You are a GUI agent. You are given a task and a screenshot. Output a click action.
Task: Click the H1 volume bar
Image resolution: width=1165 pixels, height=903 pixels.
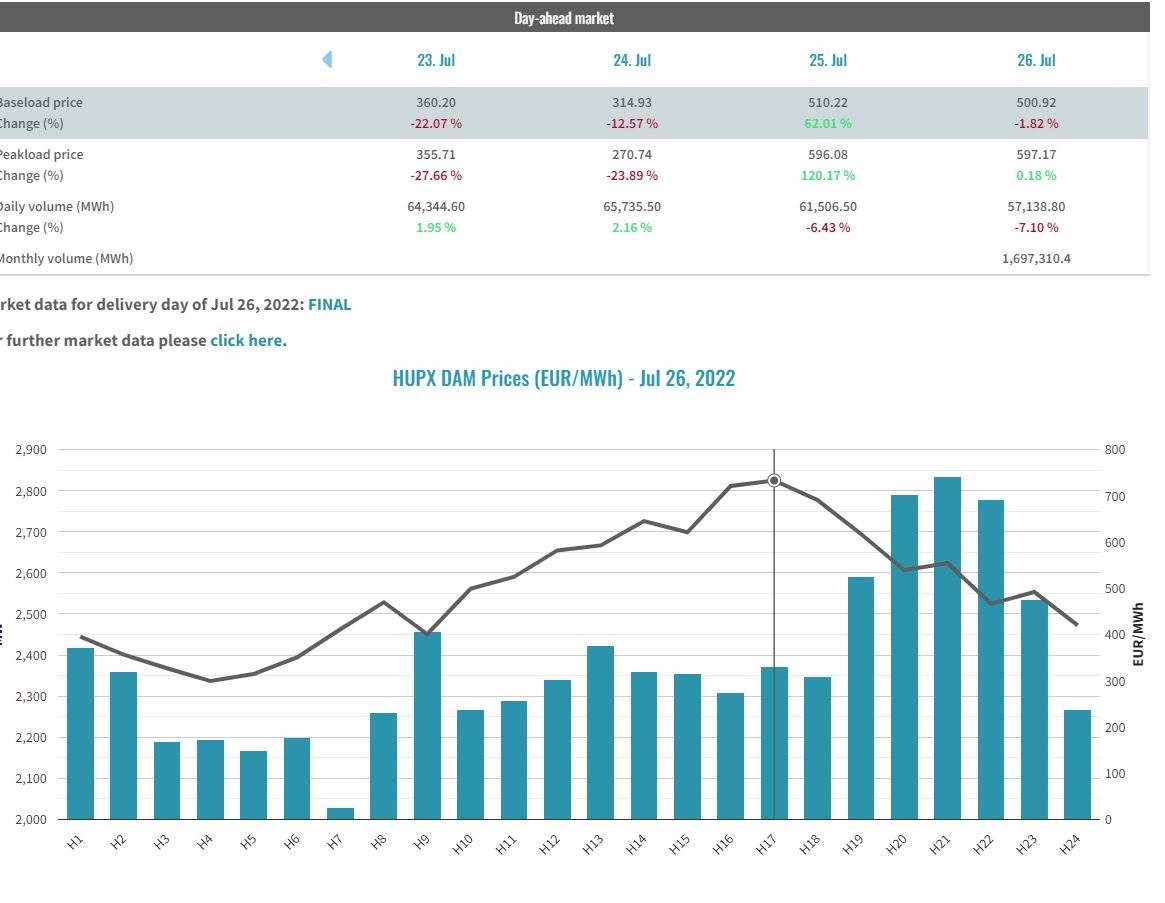pyautogui.click(x=80, y=733)
